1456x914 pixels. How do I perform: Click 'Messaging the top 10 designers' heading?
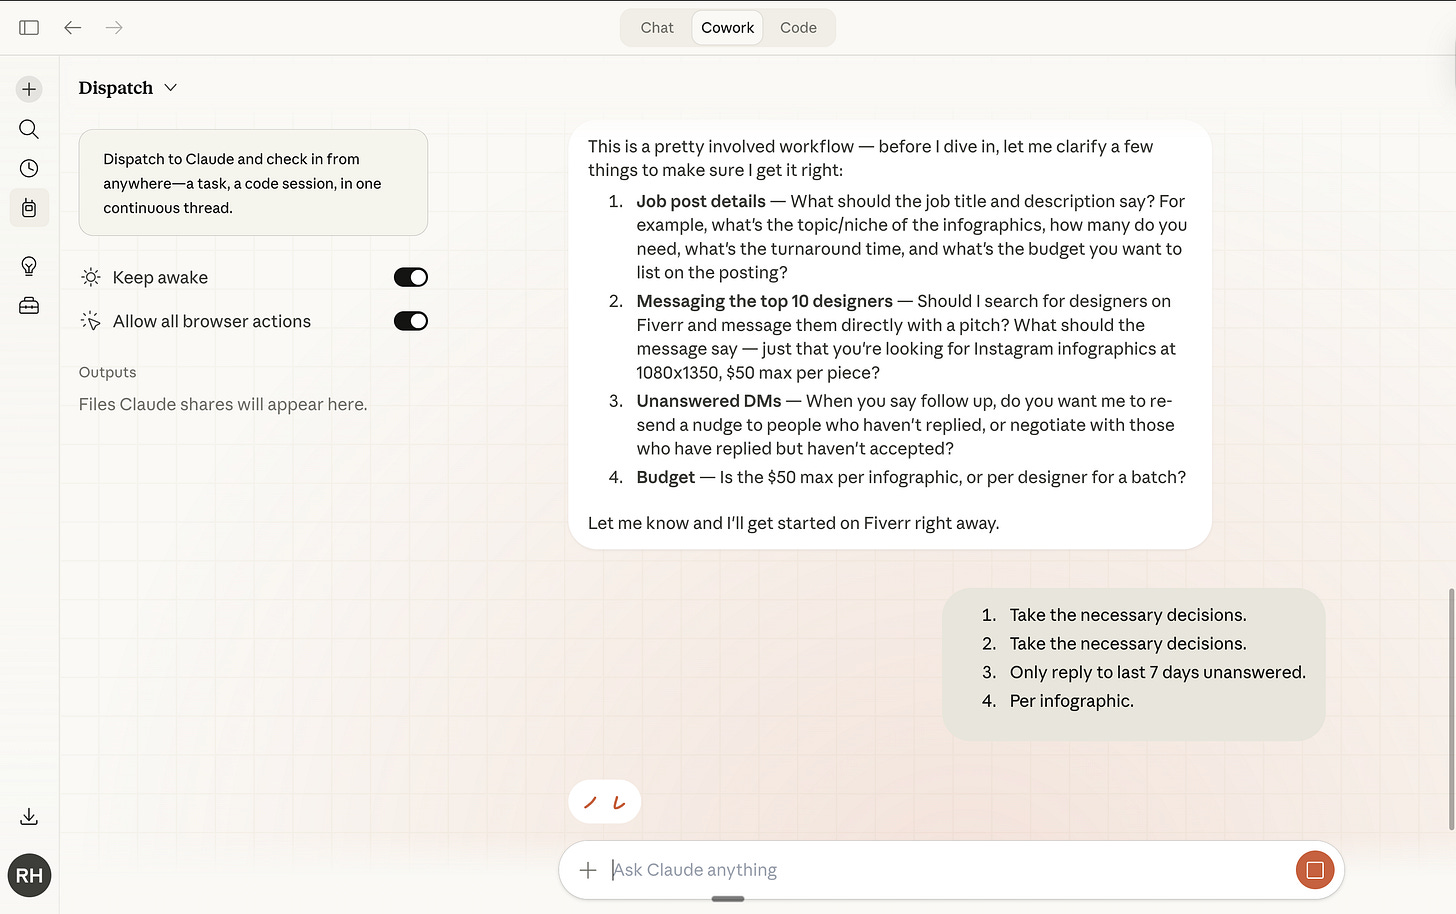click(765, 301)
